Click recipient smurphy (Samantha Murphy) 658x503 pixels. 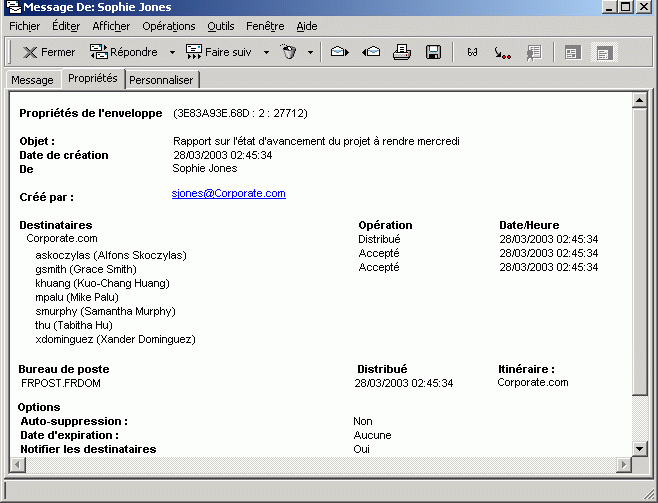pos(105,311)
